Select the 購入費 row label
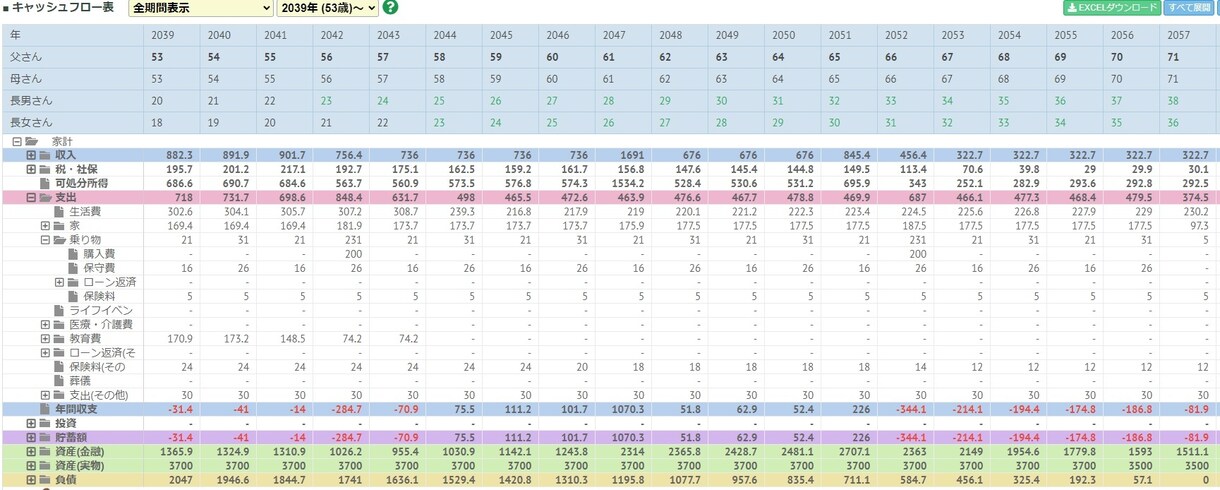The width and height of the screenshot is (1220, 490). (x=99, y=254)
